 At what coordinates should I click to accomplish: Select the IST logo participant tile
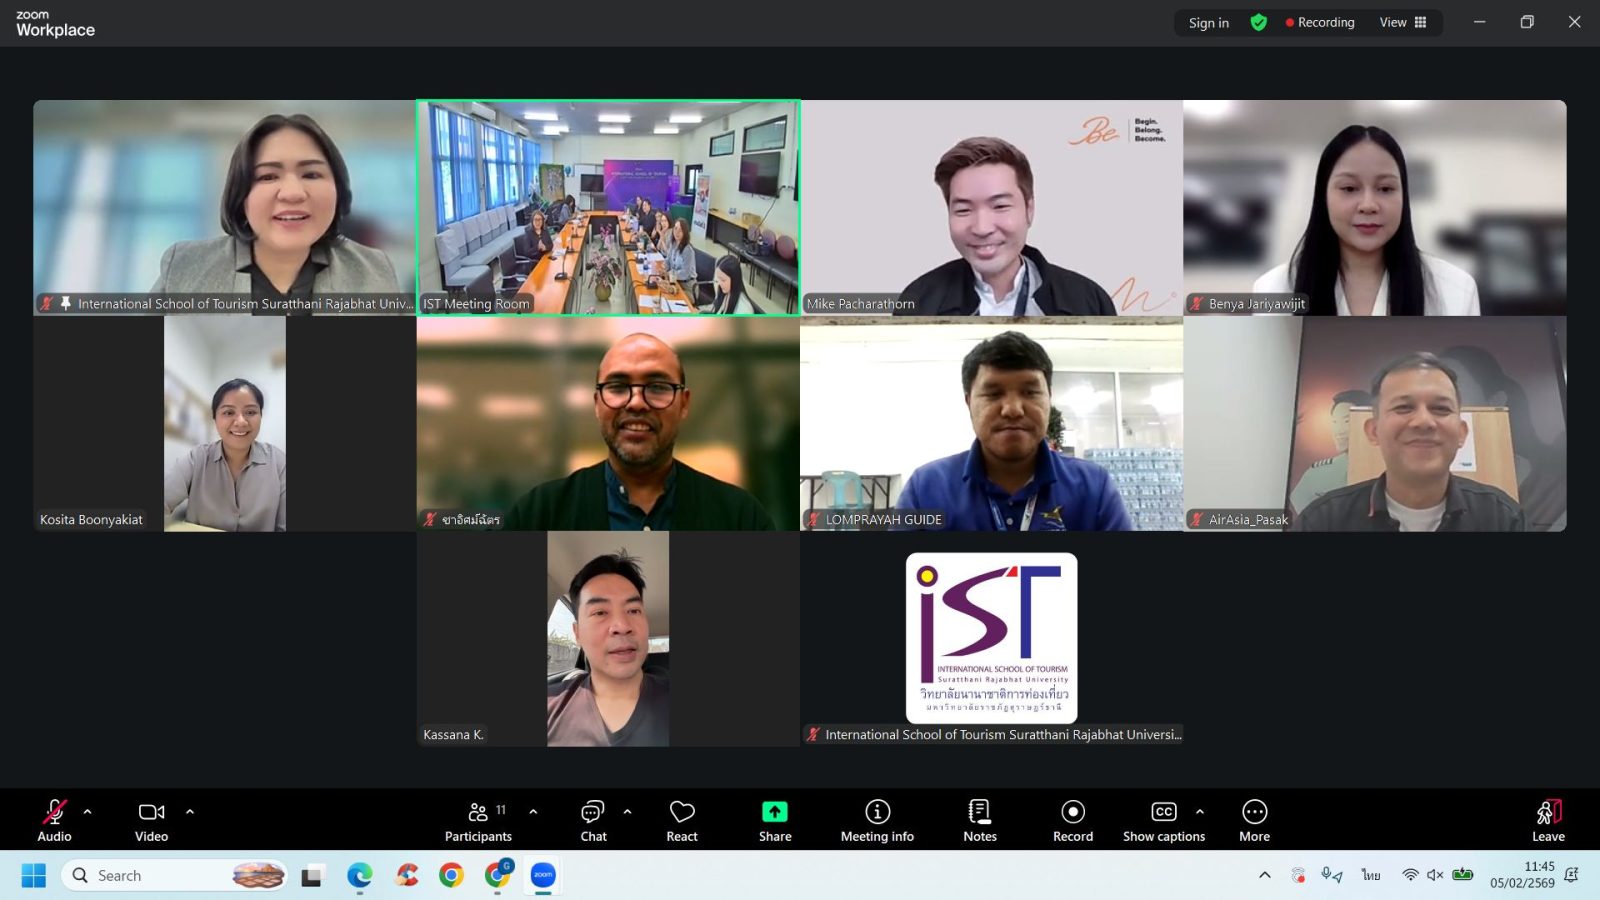coord(991,639)
